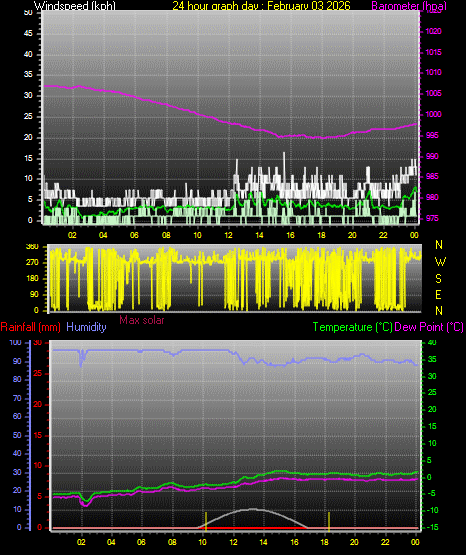Click '1020' on the Barometer axis

coord(433,32)
